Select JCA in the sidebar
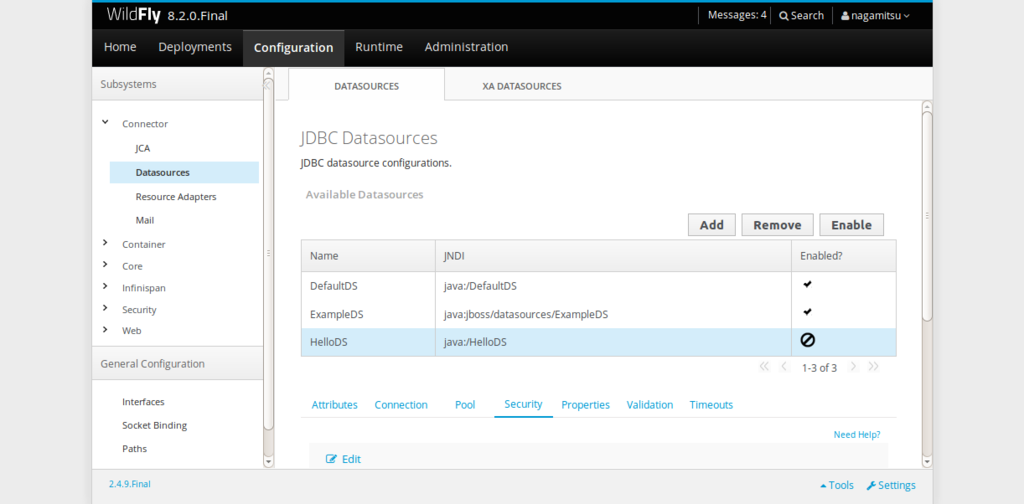The image size is (1024, 504). pos(143,148)
